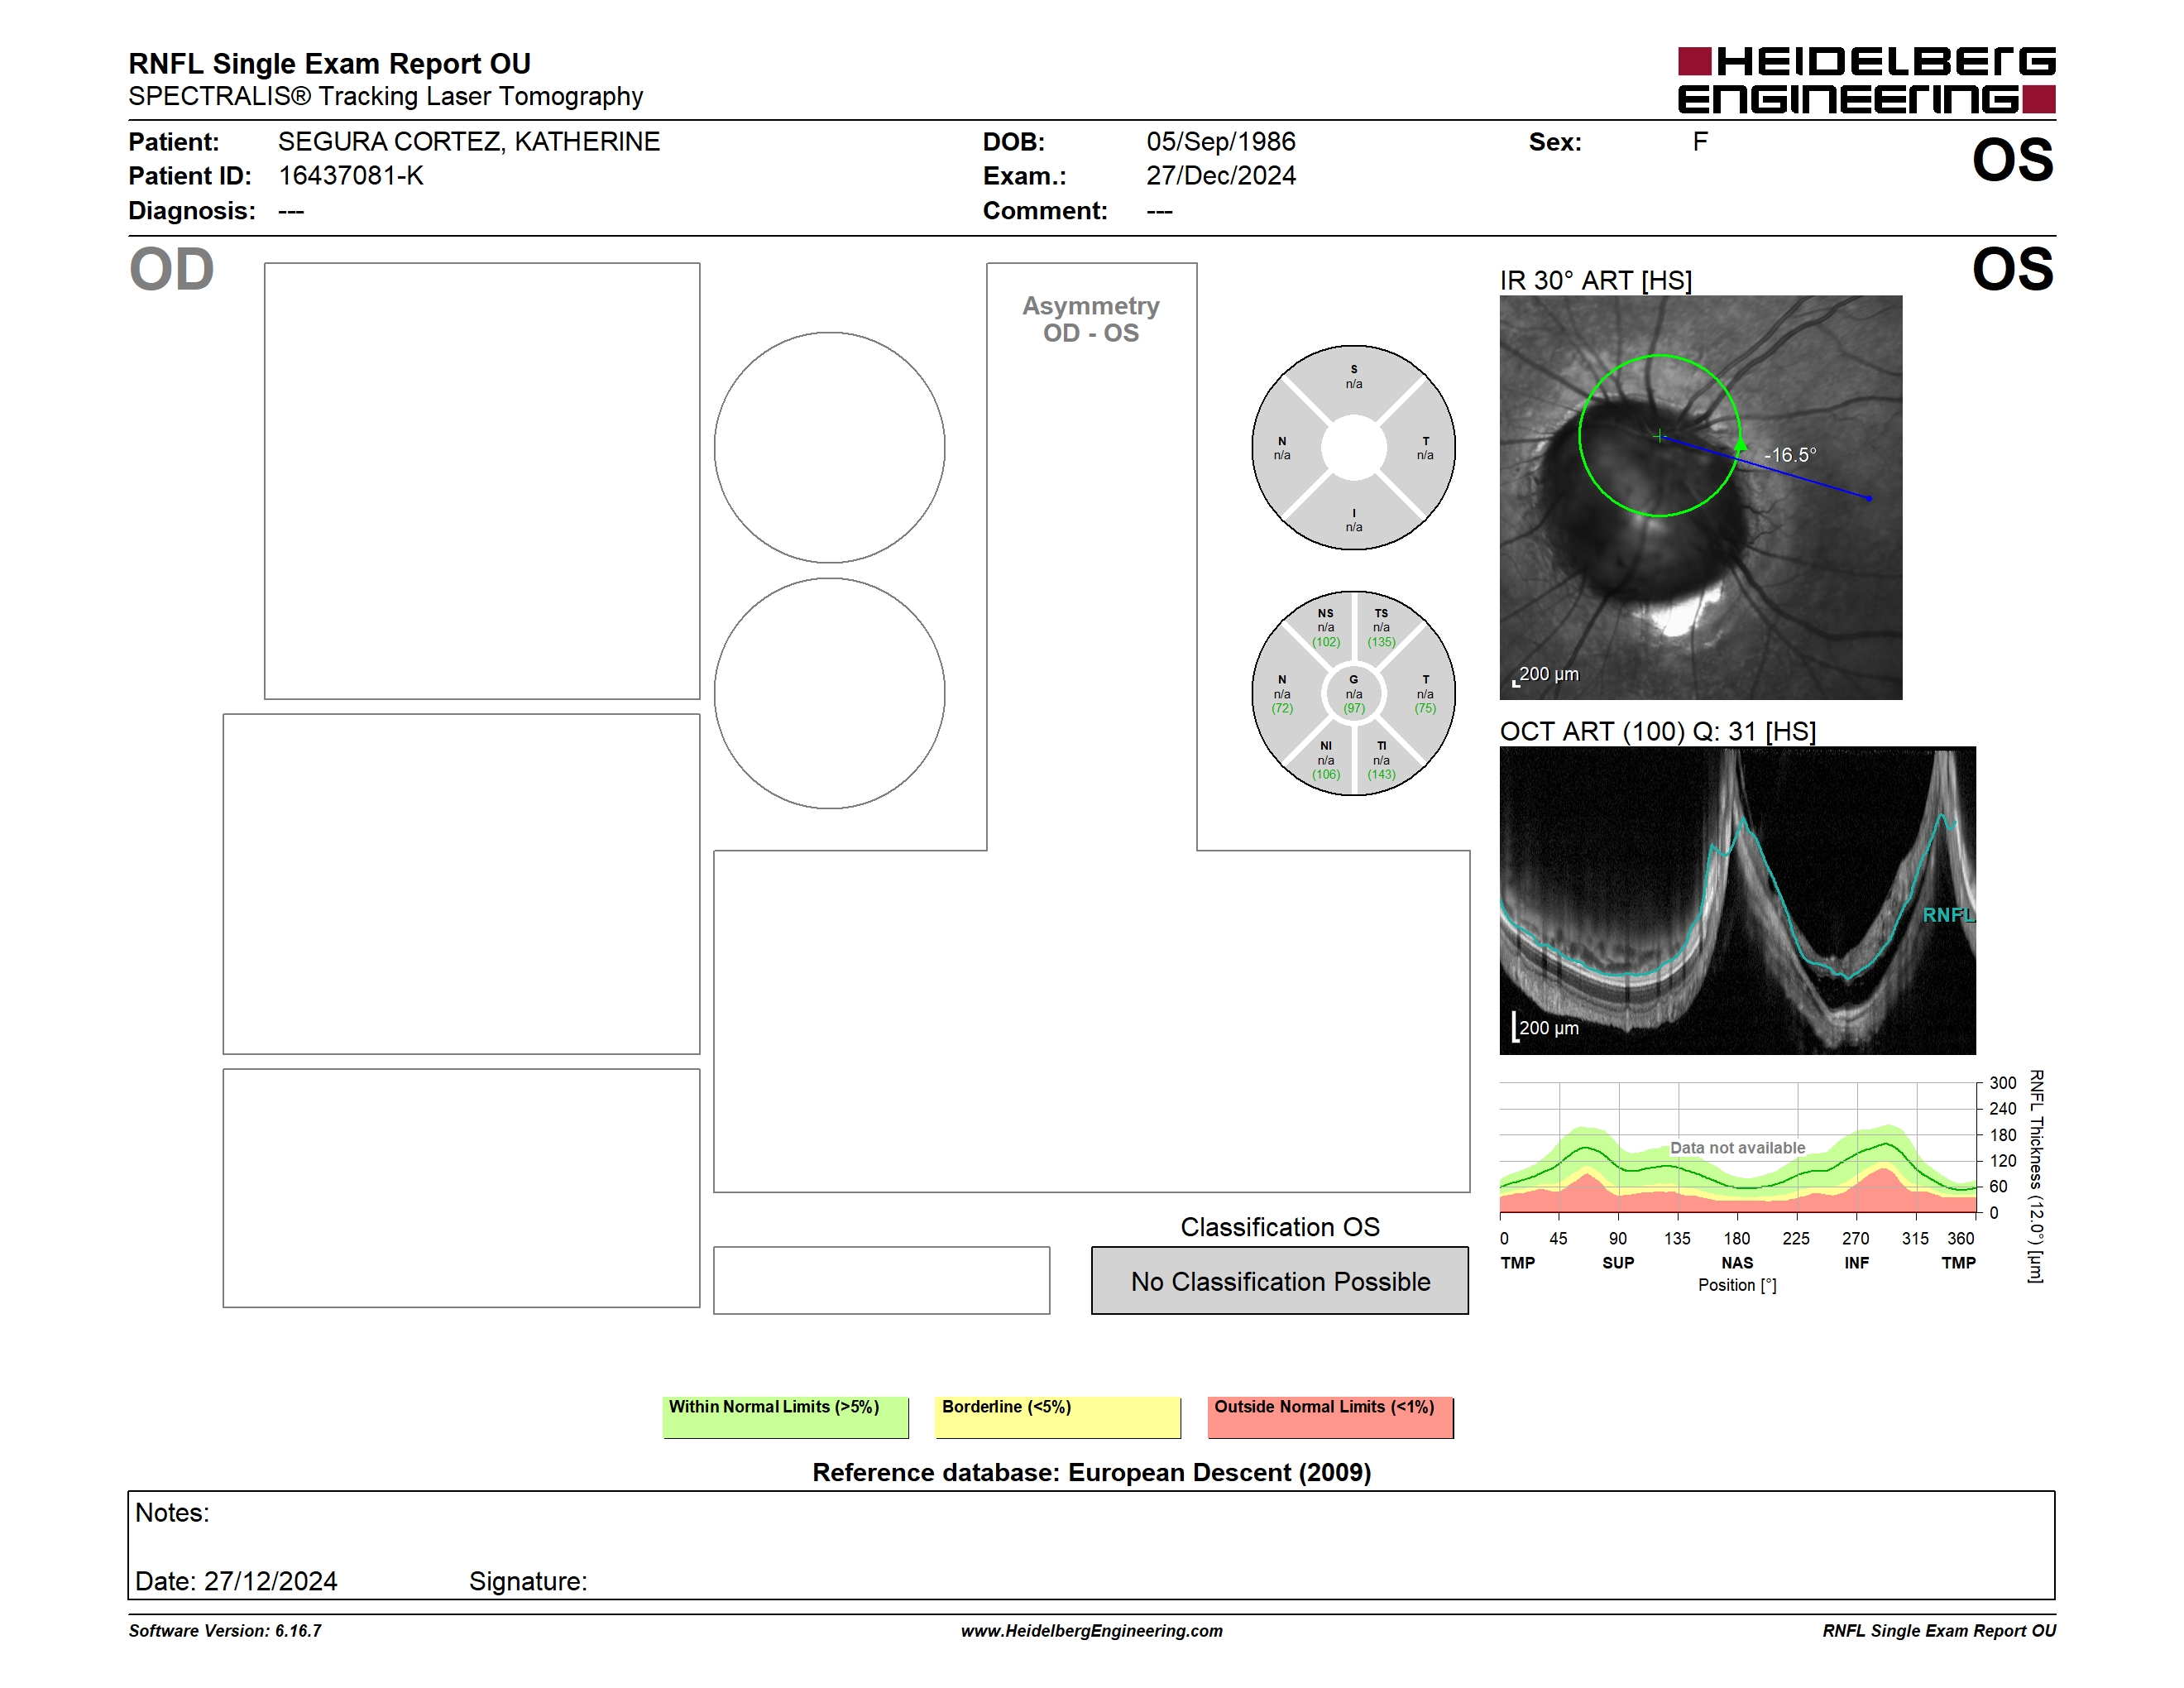The width and height of the screenshot is (2184, 1688).
Task: Click the 'IR 30° ART [HS]' caption
Action: point(1595,281)
